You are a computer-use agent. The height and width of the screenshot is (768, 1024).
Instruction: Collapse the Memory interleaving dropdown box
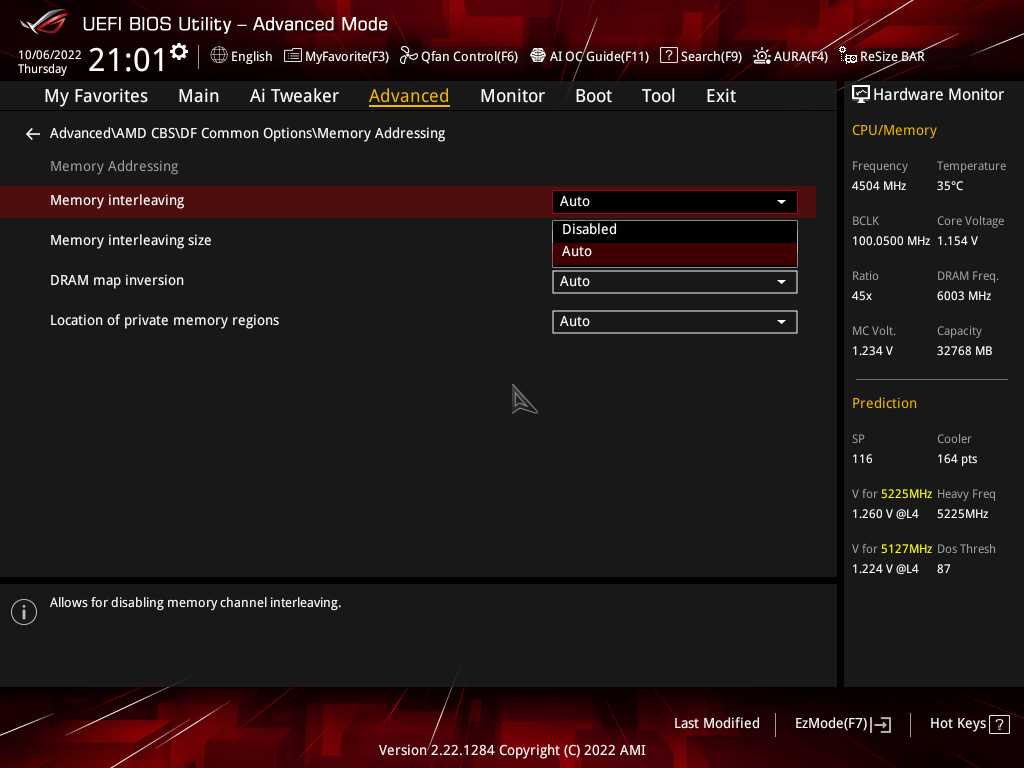coord(674,202)
